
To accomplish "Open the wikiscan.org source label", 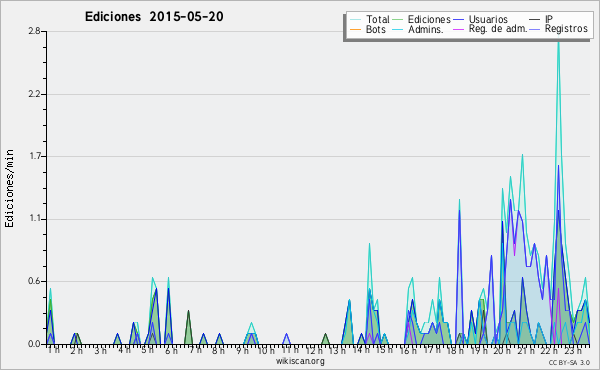I will point(300,361).
